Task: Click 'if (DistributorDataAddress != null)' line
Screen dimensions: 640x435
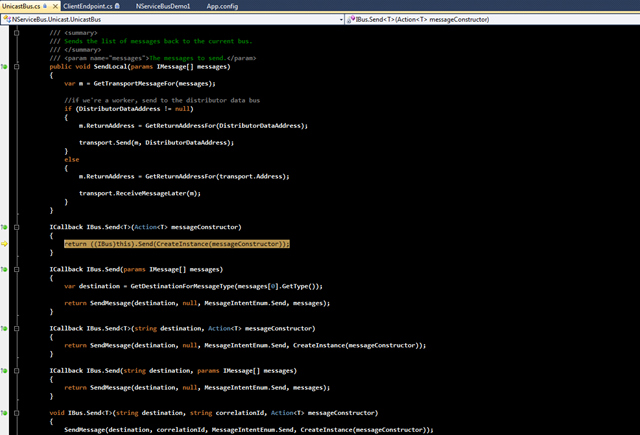Action: (129, 109)
